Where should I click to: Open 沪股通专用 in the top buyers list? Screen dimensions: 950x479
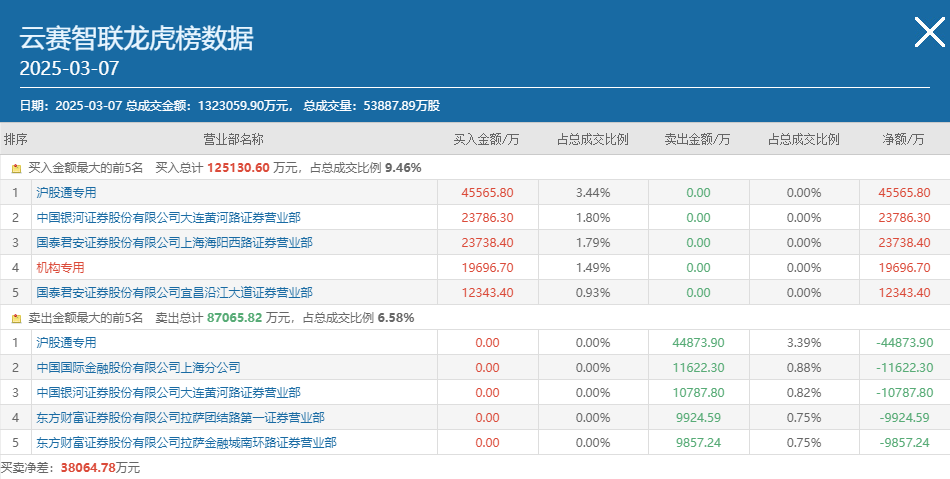pos(66,193)
